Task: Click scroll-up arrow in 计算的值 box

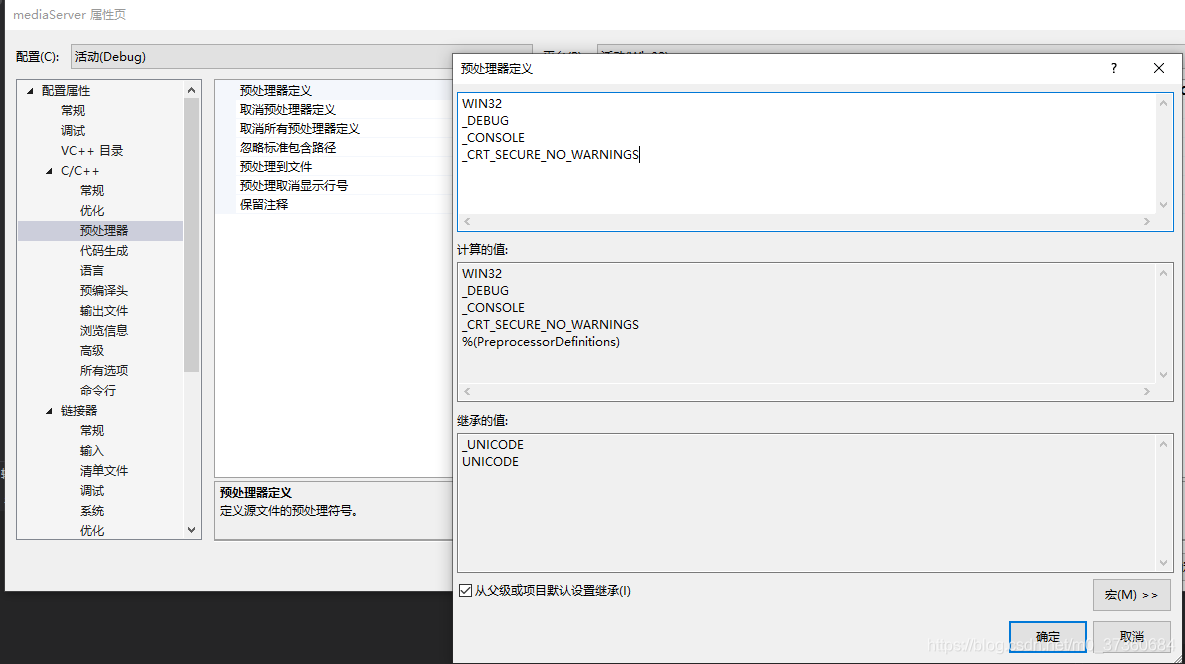Action: point(1164,273)
